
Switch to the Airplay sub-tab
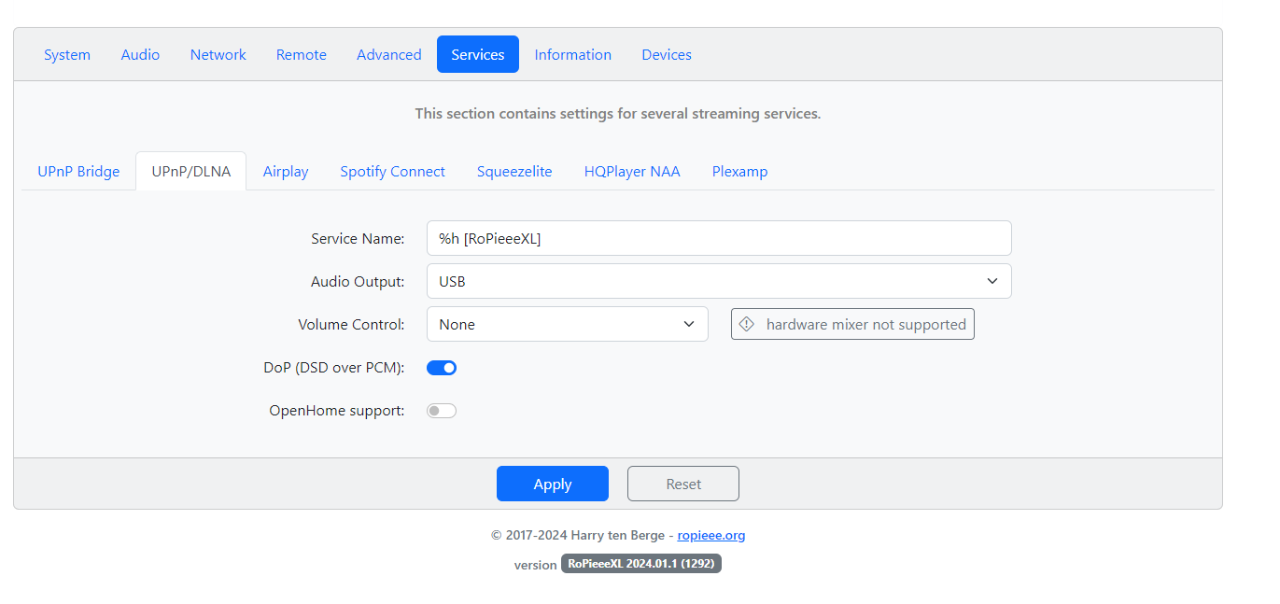click(x=286, y=171)
